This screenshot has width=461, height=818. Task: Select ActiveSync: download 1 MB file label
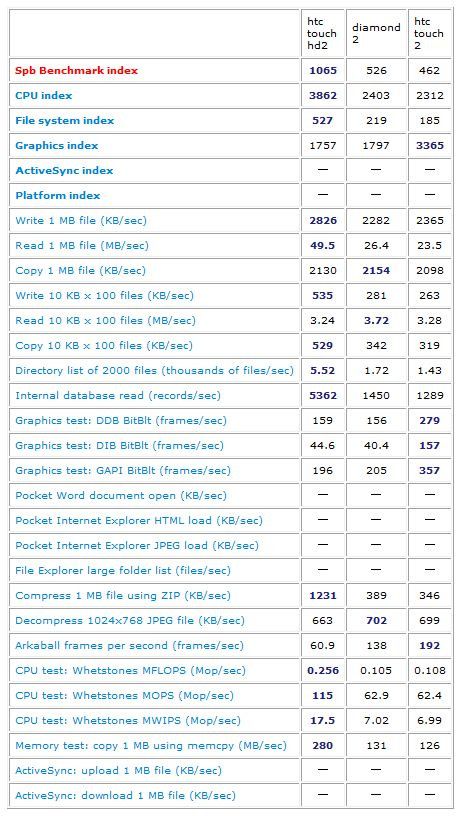[125, 796]
